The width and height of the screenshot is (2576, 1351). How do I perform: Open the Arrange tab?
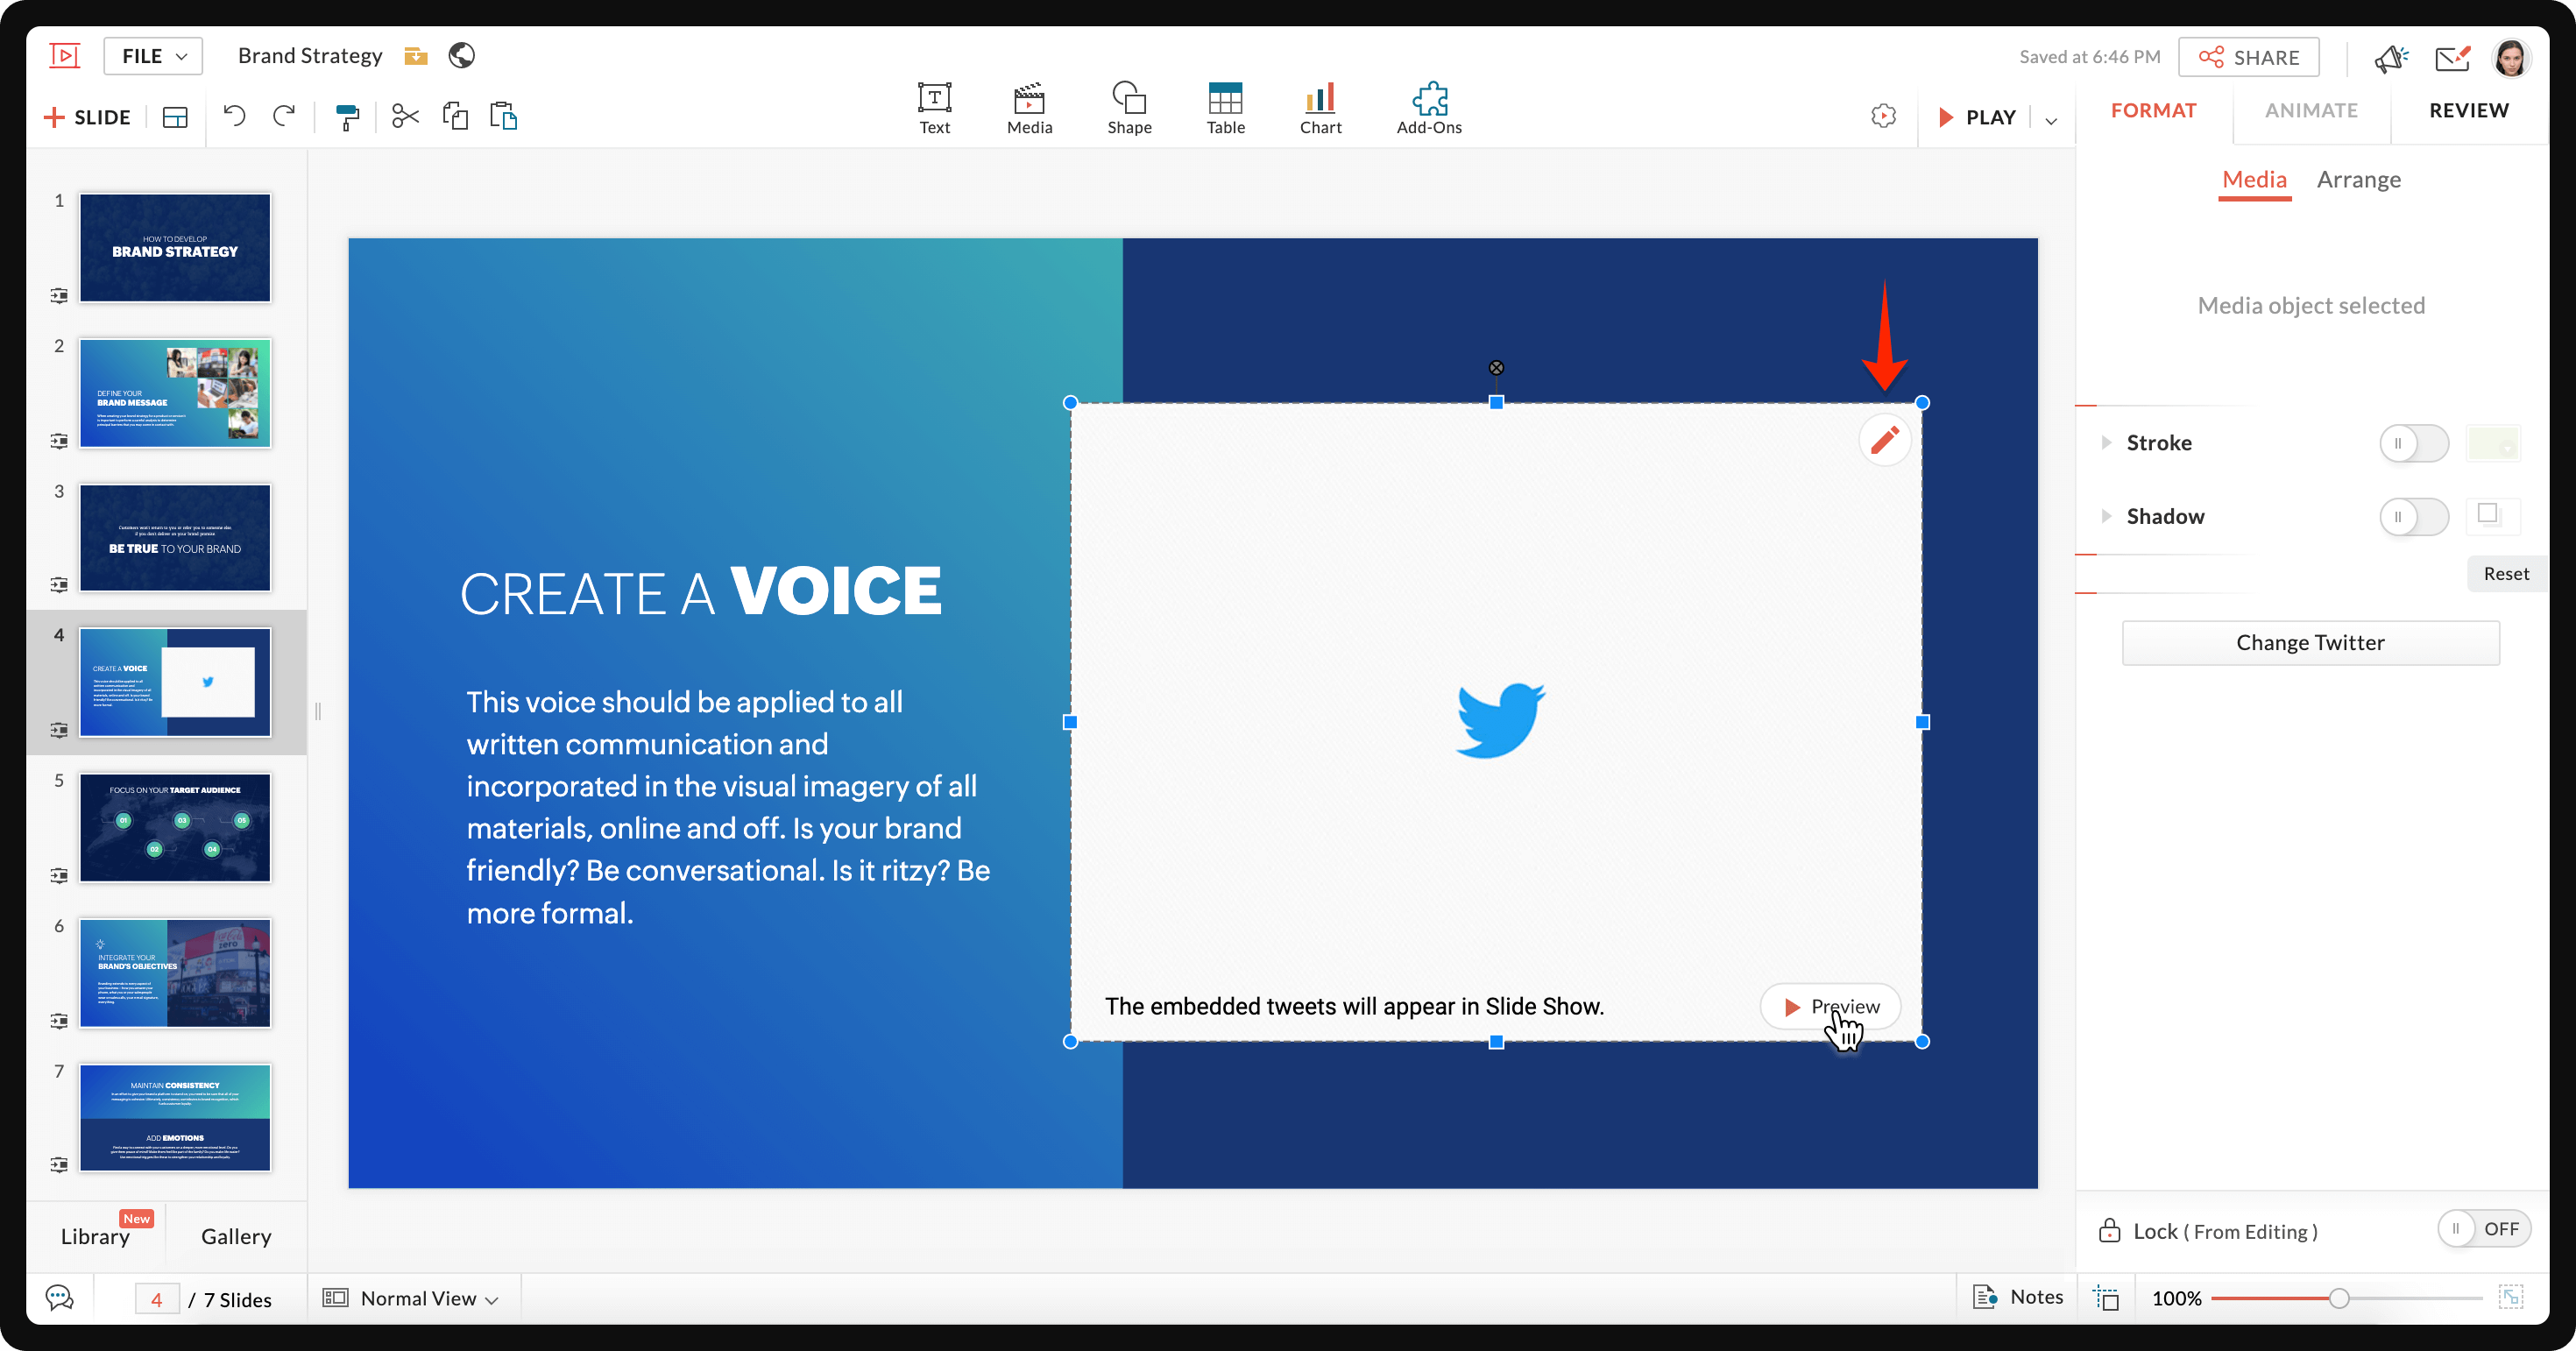(x=2358, y=180)
